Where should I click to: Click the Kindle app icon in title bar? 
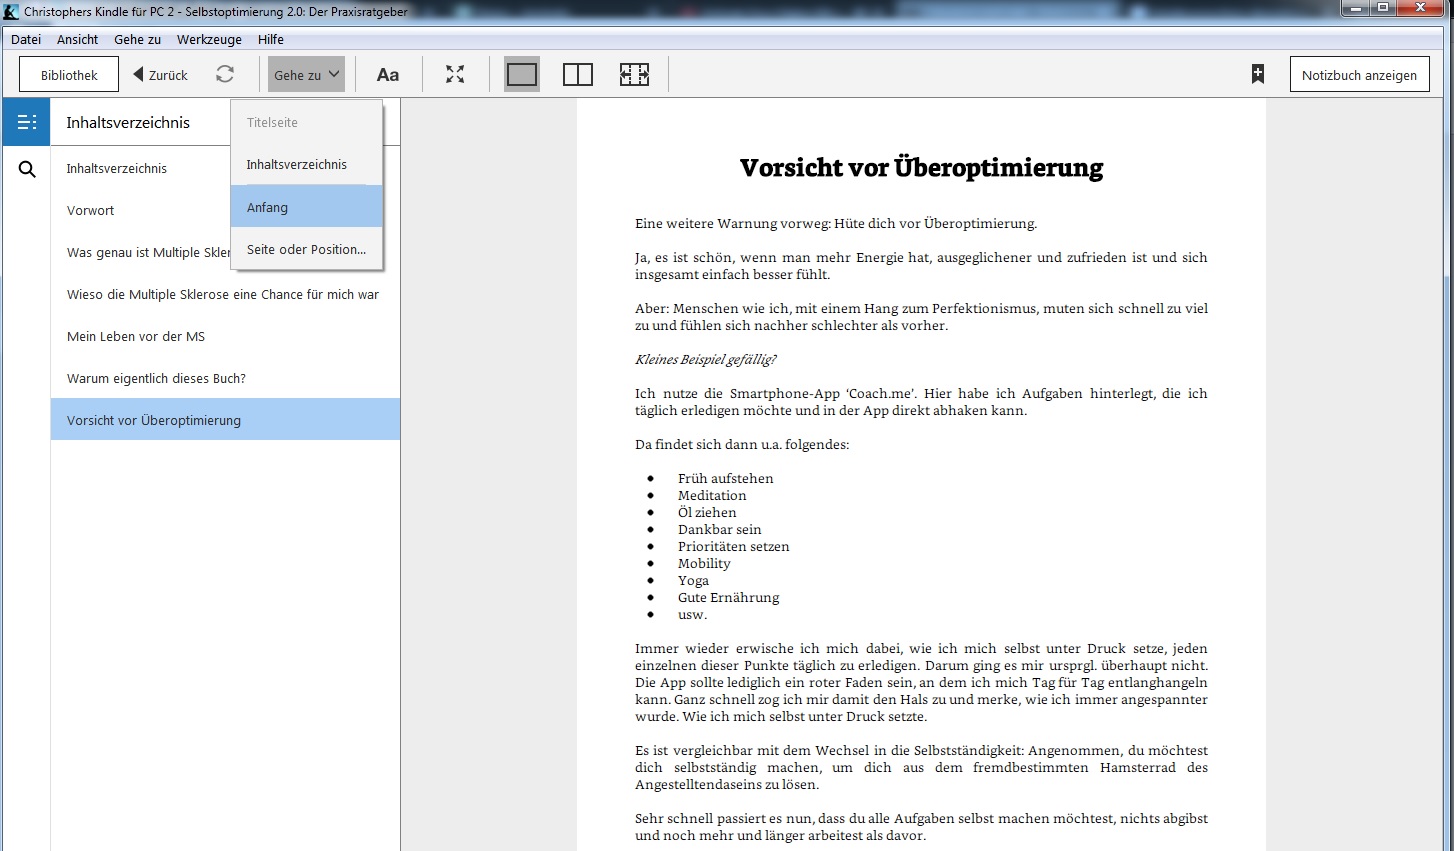[x=11, y=11]
